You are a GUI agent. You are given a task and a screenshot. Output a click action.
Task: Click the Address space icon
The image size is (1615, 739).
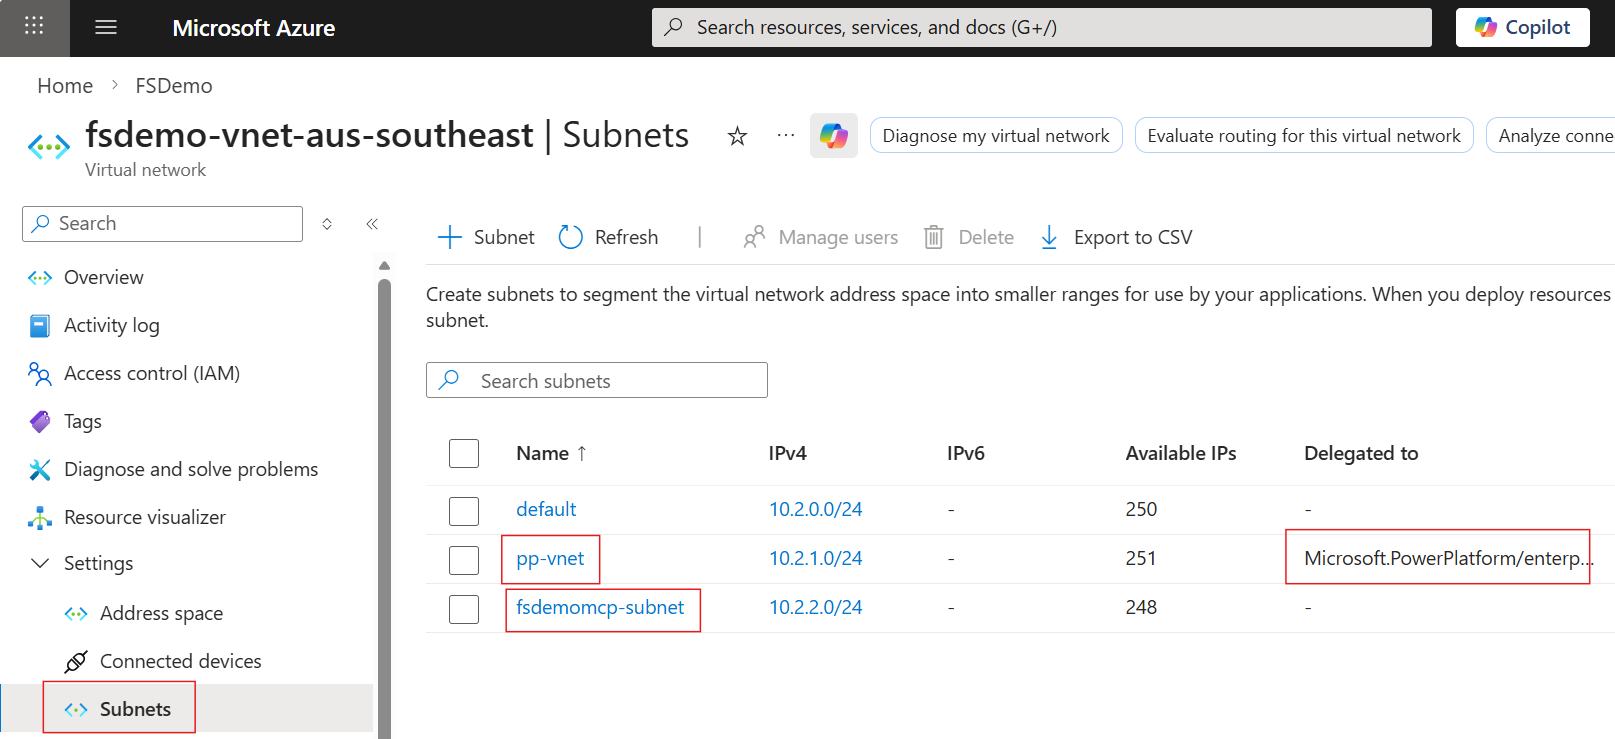pyautogui.click(x=76, y=613)
